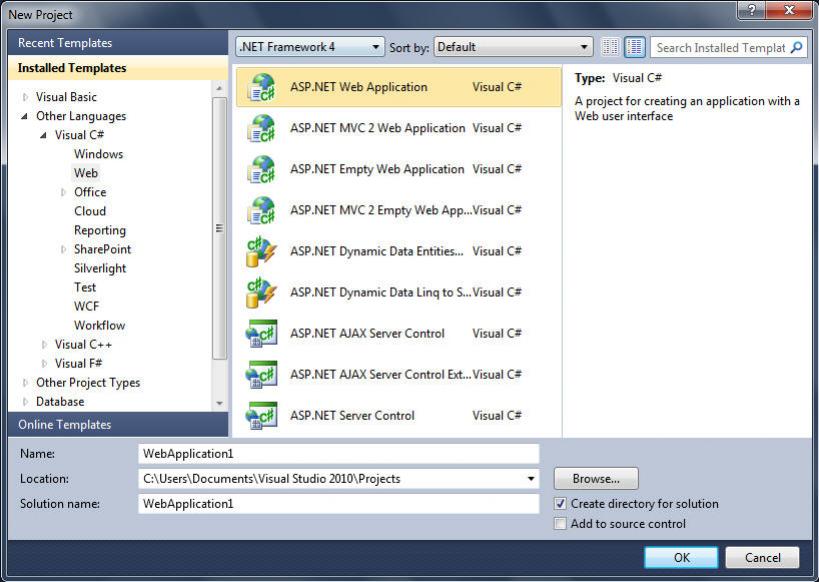
Task: Click the OK button
Action: [x=681, y=557]
